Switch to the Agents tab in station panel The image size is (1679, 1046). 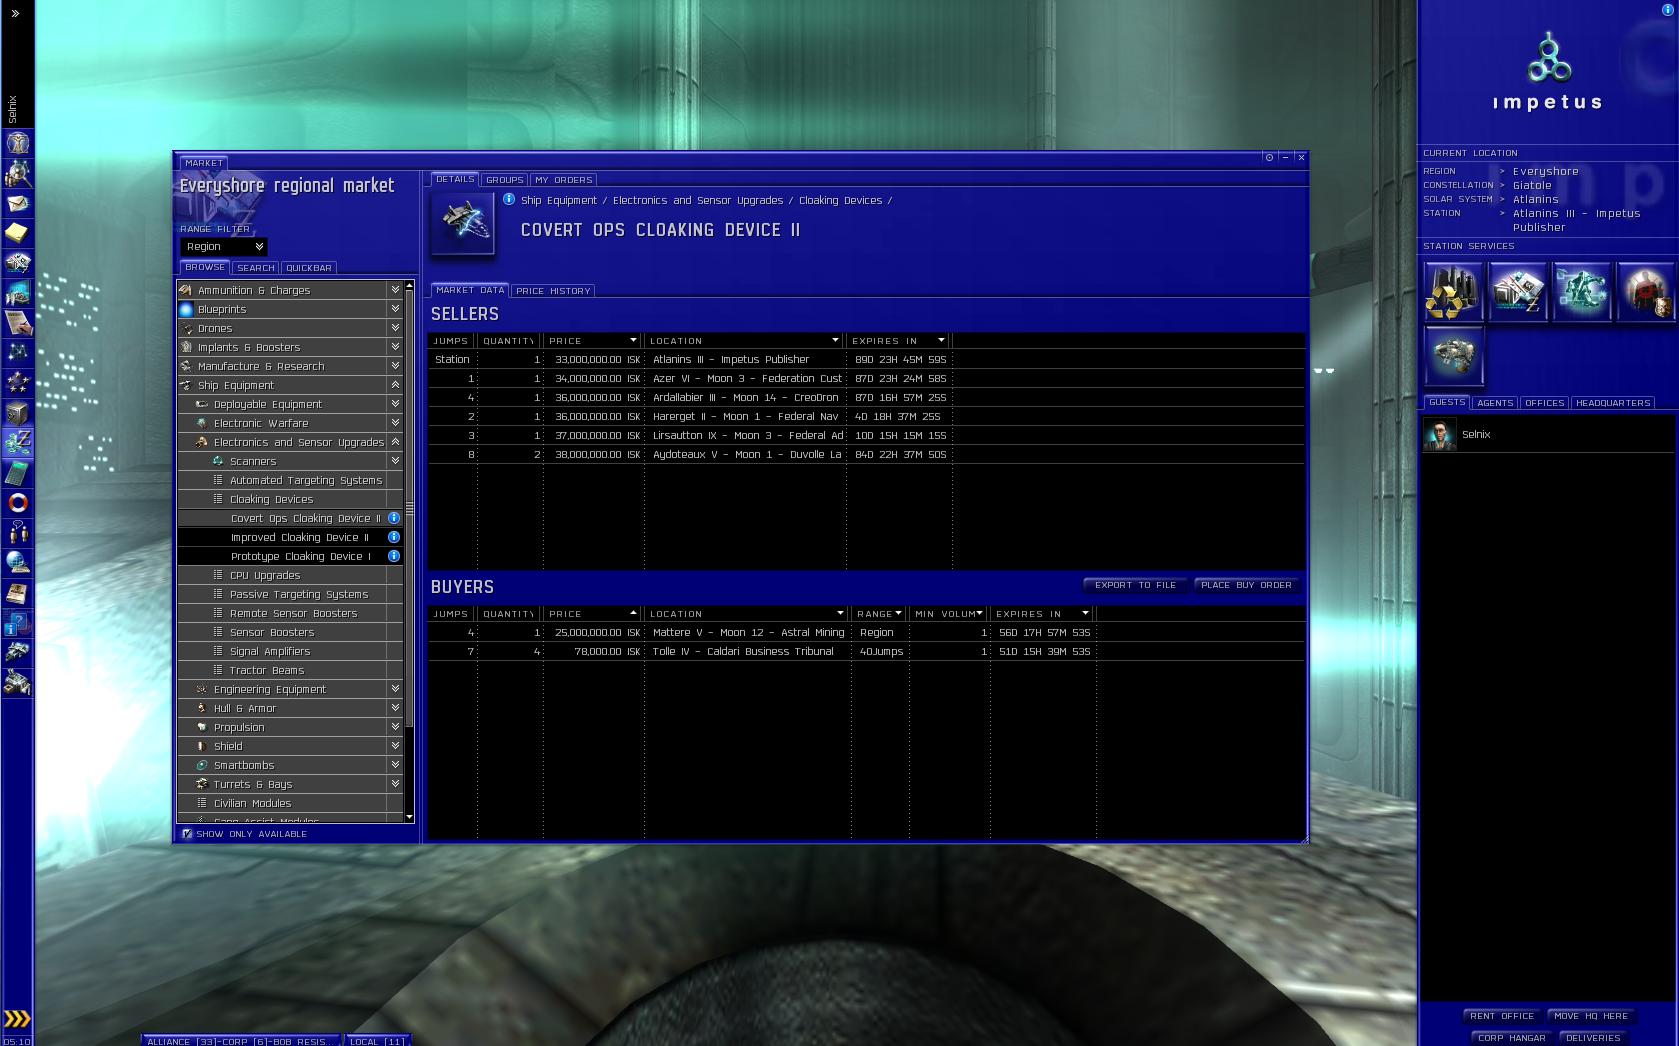(x=1495, y=403)
